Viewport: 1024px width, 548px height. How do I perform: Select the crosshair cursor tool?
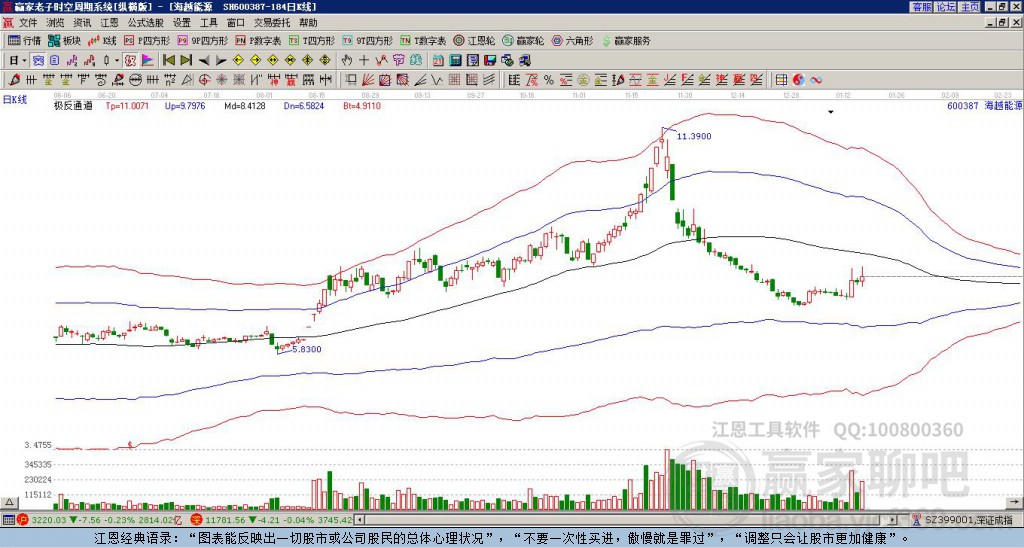pyautogui.click(x=363, y=60)
